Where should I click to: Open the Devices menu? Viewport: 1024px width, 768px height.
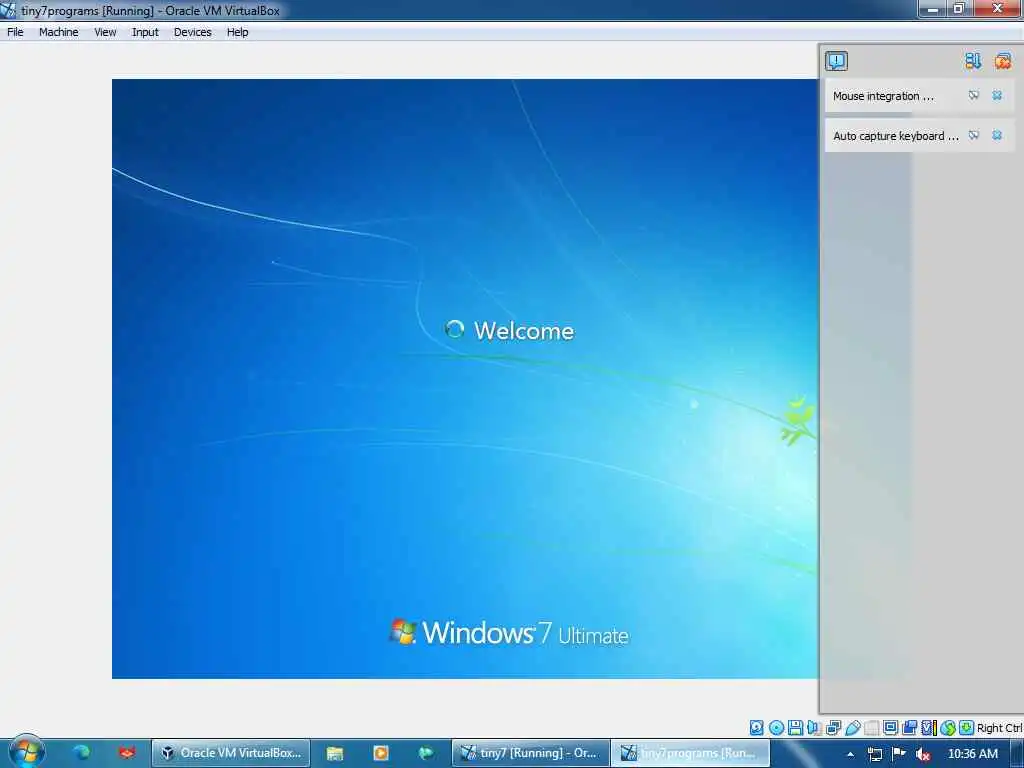pyautogui.click(x=192, y=32)
